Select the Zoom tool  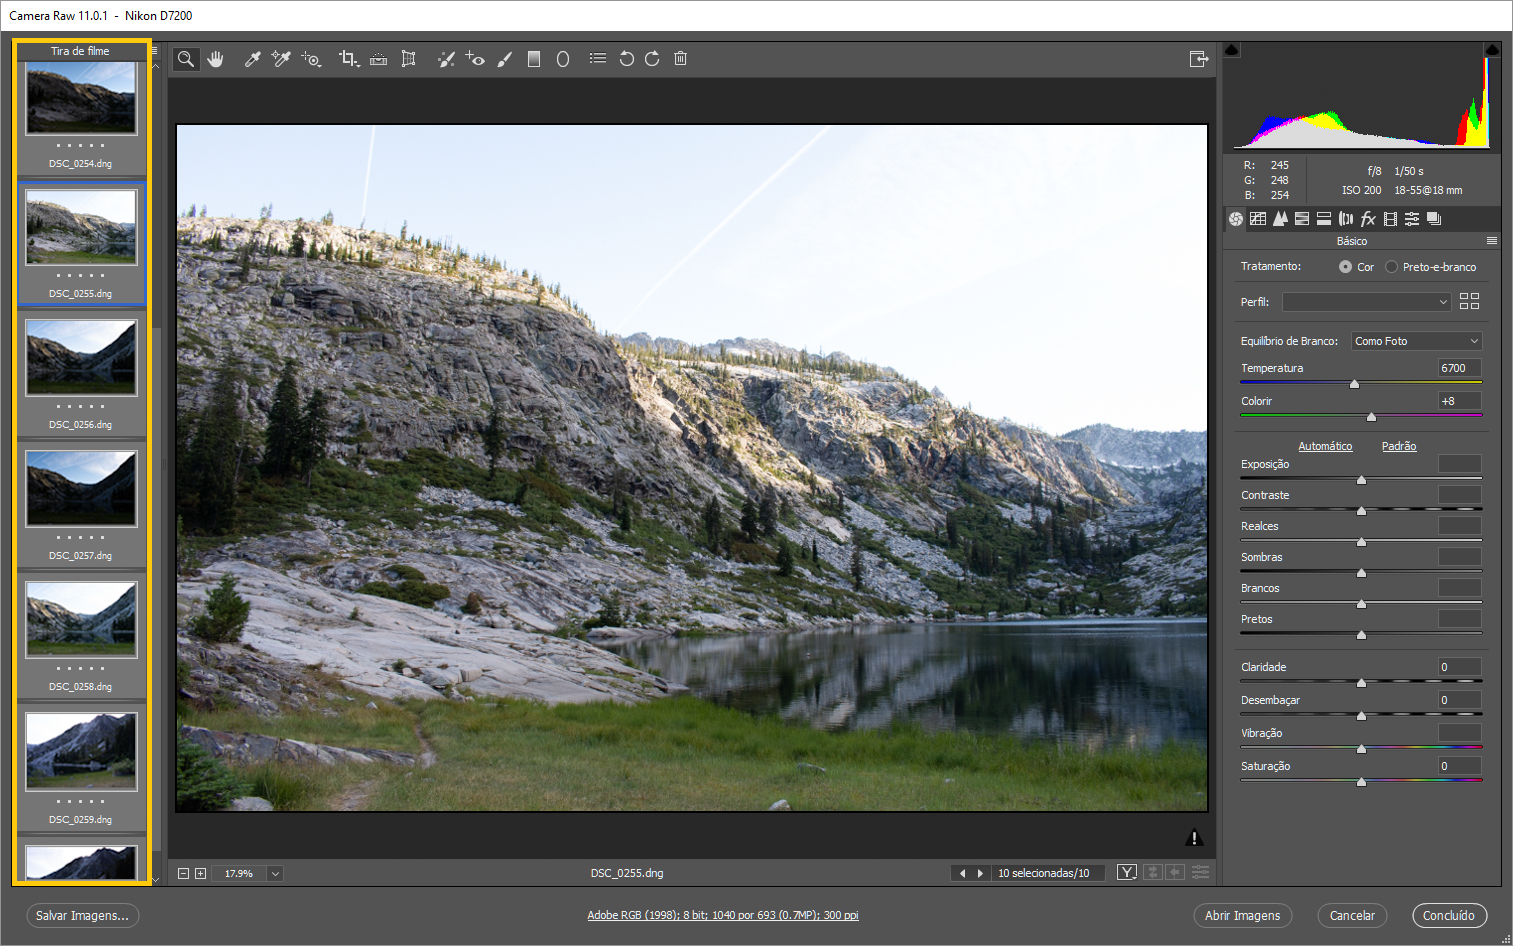pyautogui.click(x=186, y=58)
